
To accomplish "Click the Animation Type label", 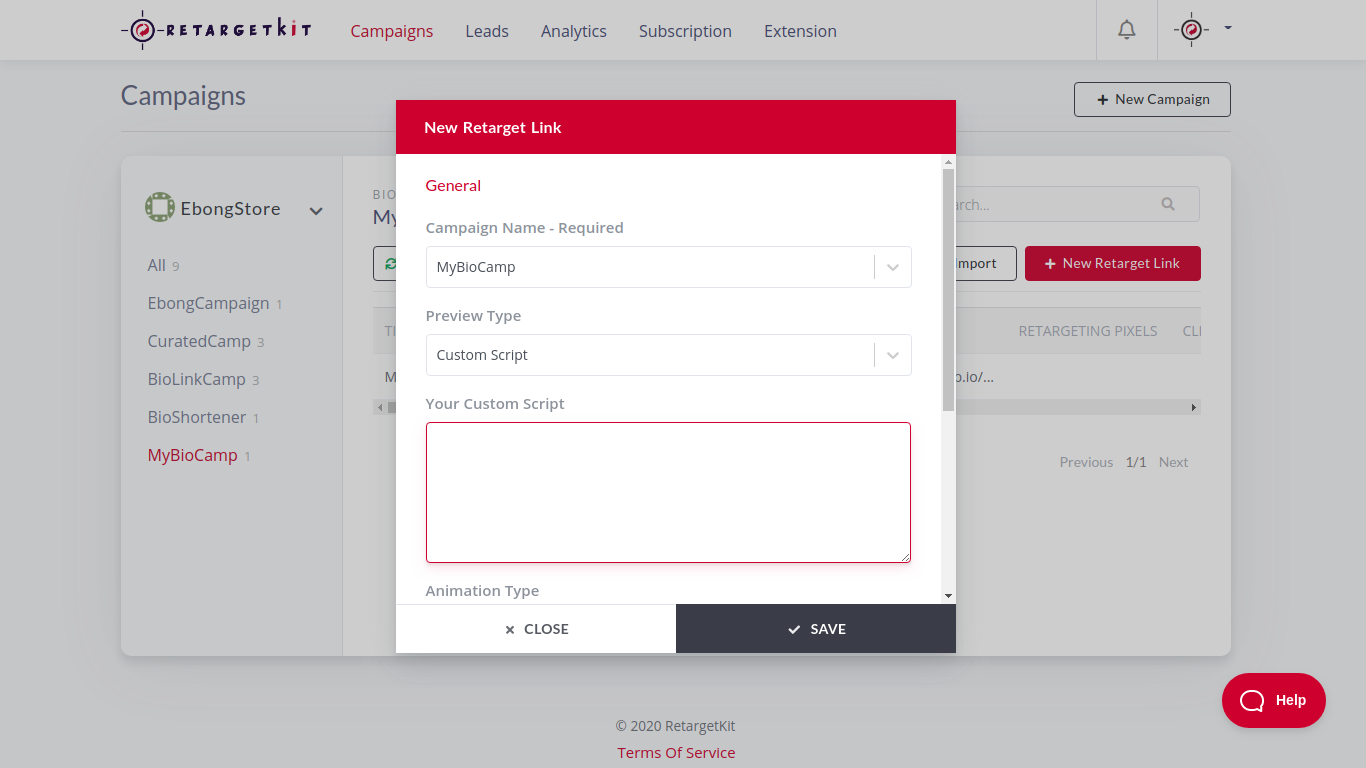I will pos(482,591).
